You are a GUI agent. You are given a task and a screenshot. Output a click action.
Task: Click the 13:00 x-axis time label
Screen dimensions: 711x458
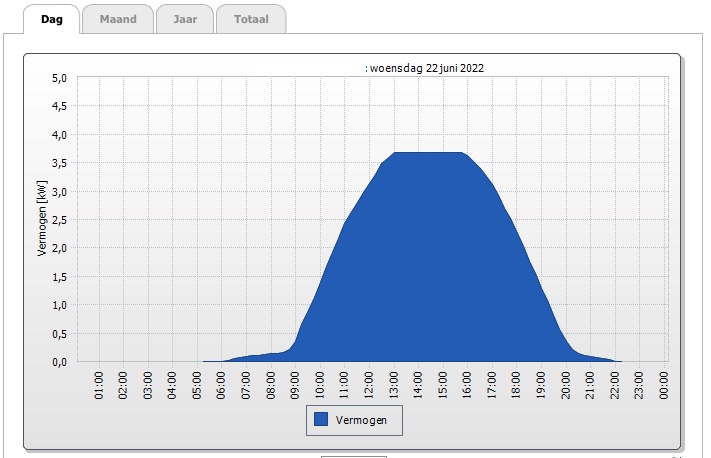tap(393, 385)
